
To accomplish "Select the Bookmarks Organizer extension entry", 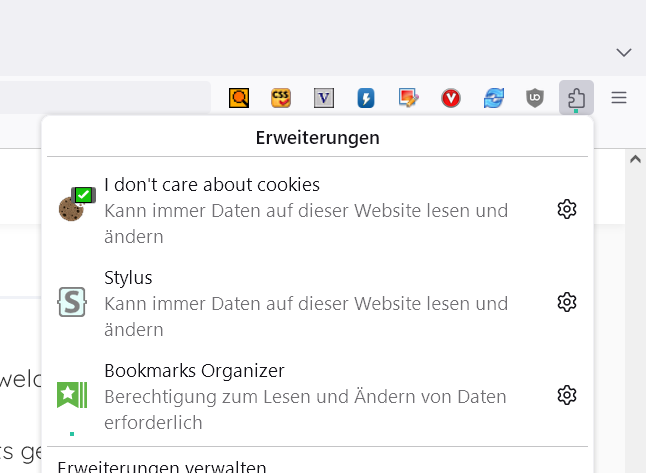I will 300,396.
